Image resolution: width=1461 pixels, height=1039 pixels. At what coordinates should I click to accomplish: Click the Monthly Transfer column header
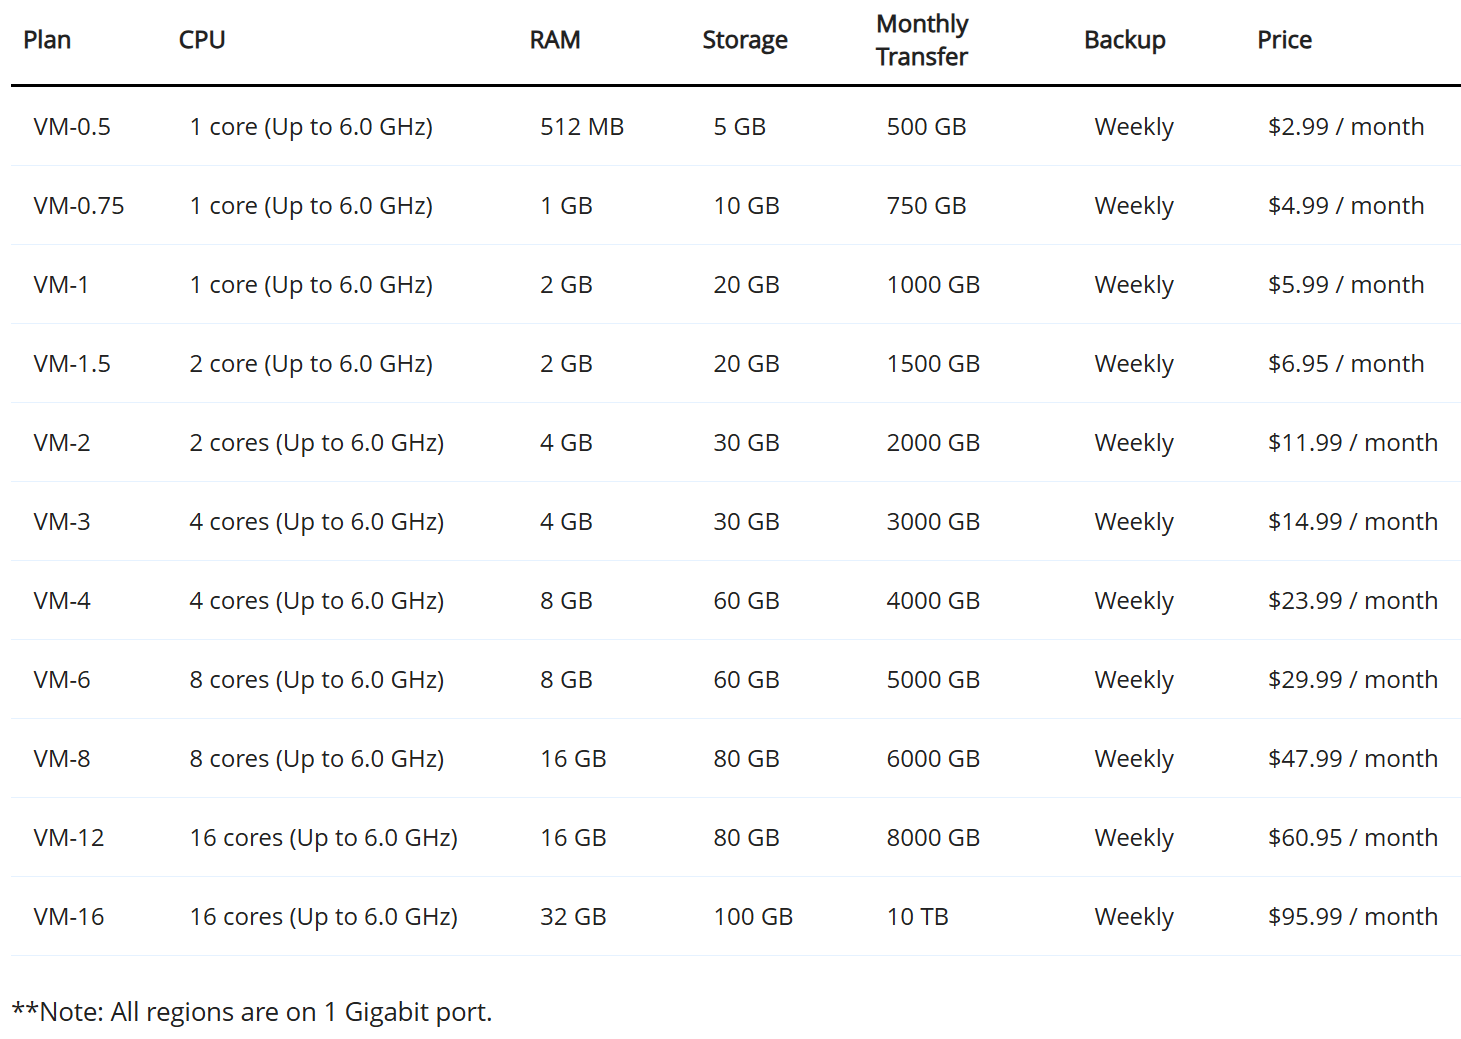922,40
